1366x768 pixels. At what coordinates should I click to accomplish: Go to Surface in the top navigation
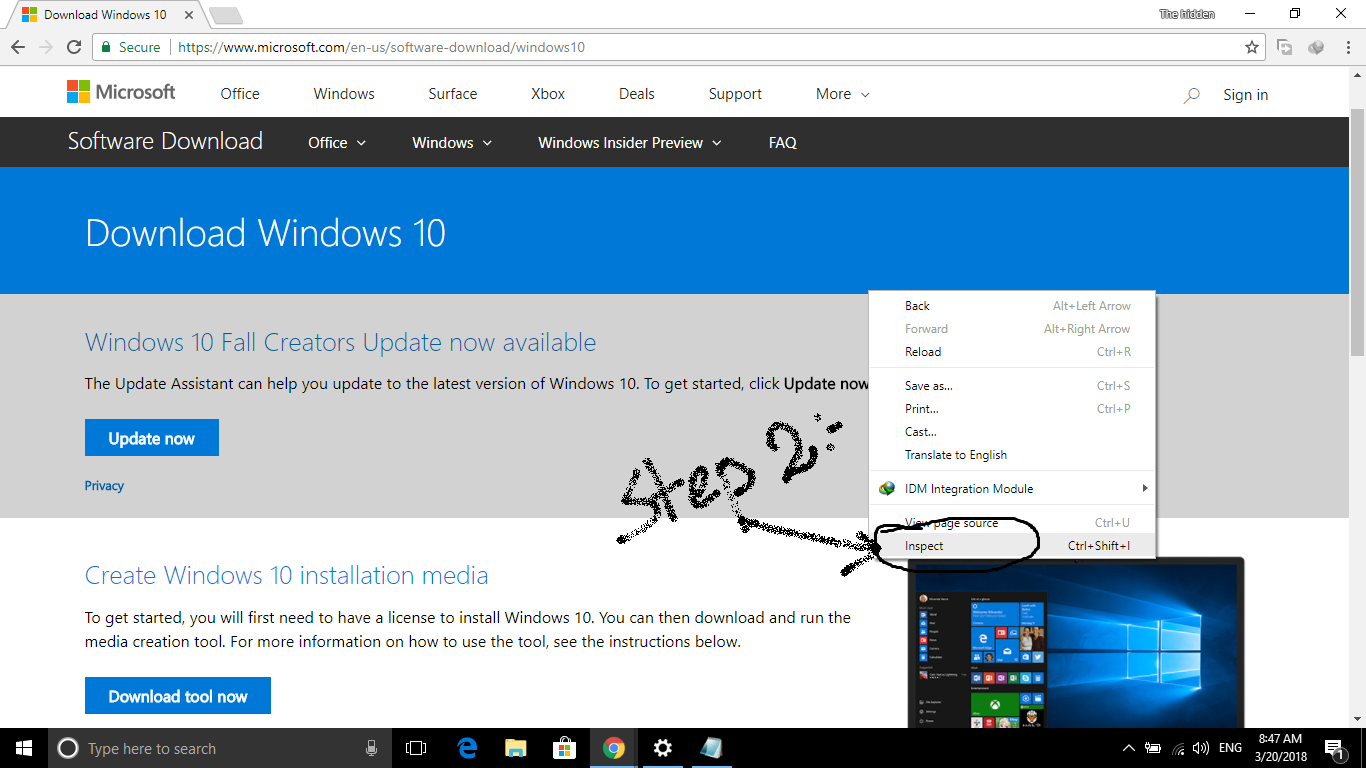(453, 94)
